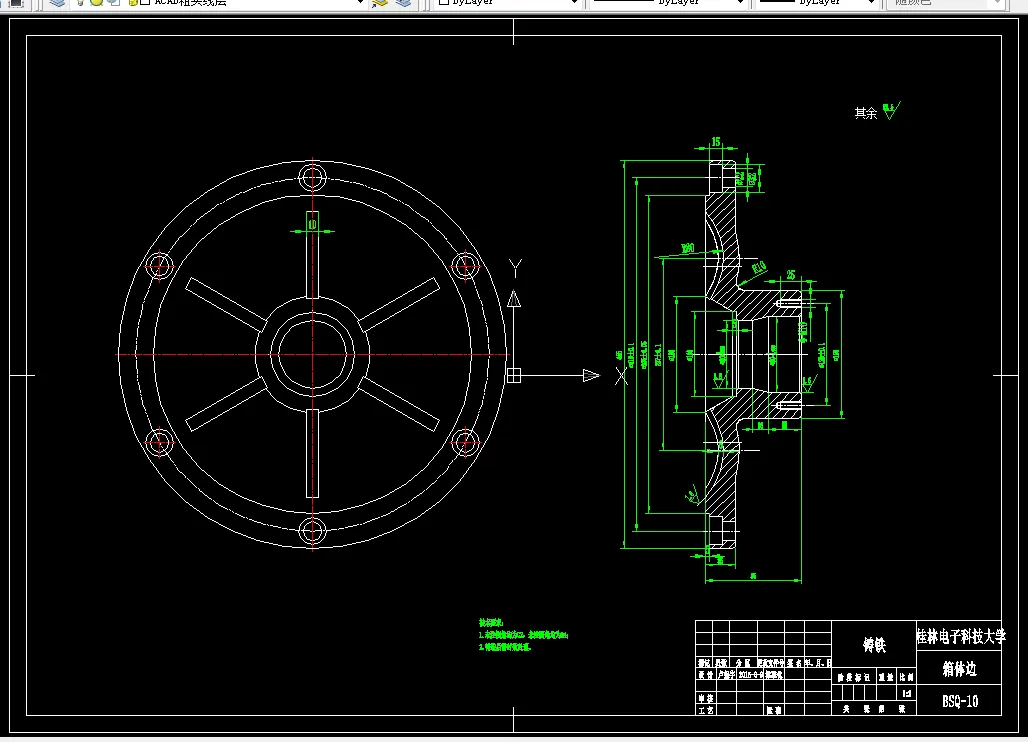Pick the Y axis label of UCS icon
1028x742 pixels.
(x=515, y=269)
